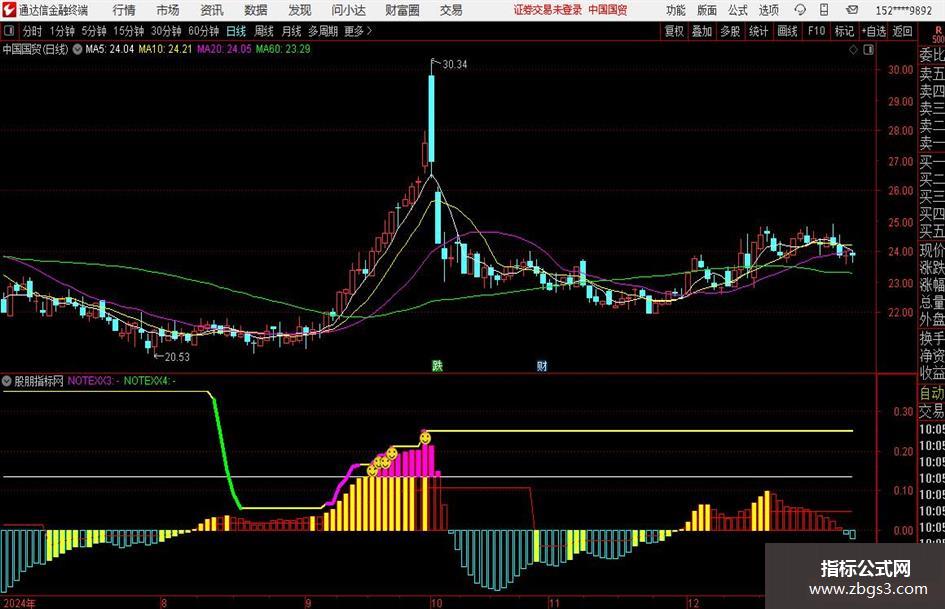The height and width of the screenshot is (609, 945).
Task: Click the 现价 row in quote panel
Action: coord(932,250)
